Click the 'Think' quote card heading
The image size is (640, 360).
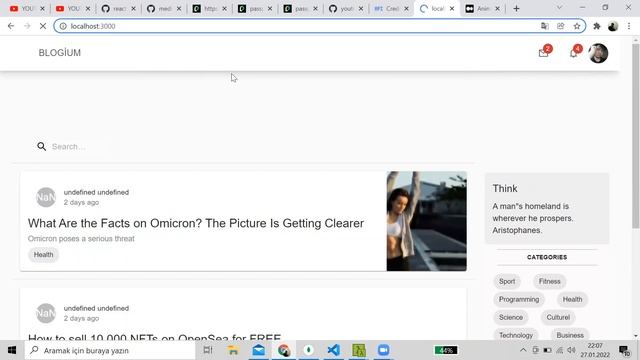(x=505, y=189)
